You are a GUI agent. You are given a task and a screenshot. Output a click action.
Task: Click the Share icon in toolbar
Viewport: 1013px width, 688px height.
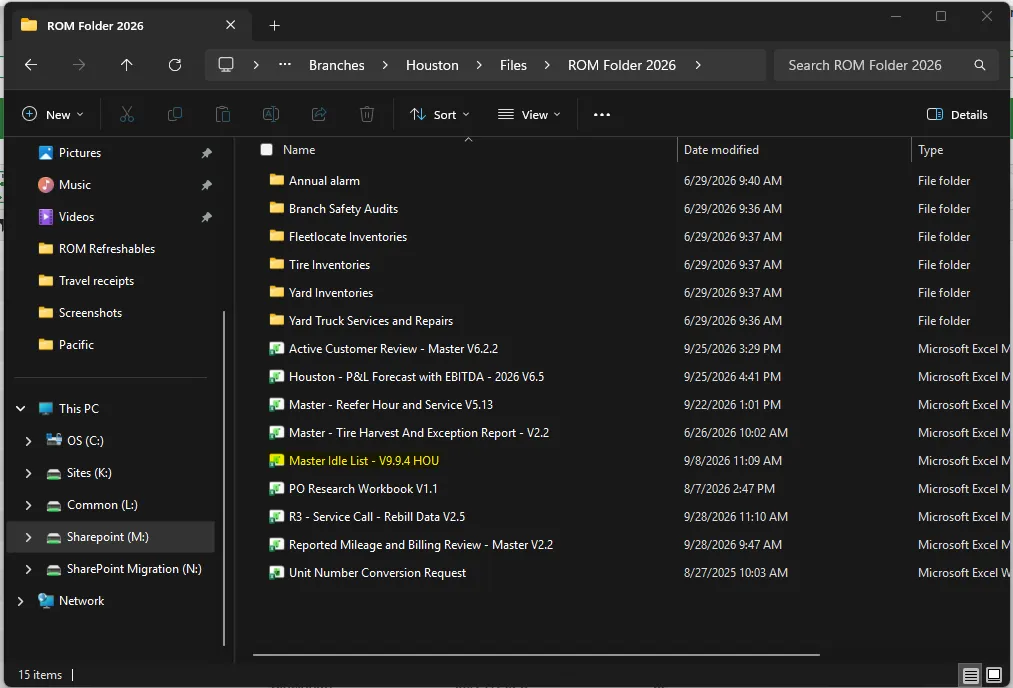tap(319, 114)
